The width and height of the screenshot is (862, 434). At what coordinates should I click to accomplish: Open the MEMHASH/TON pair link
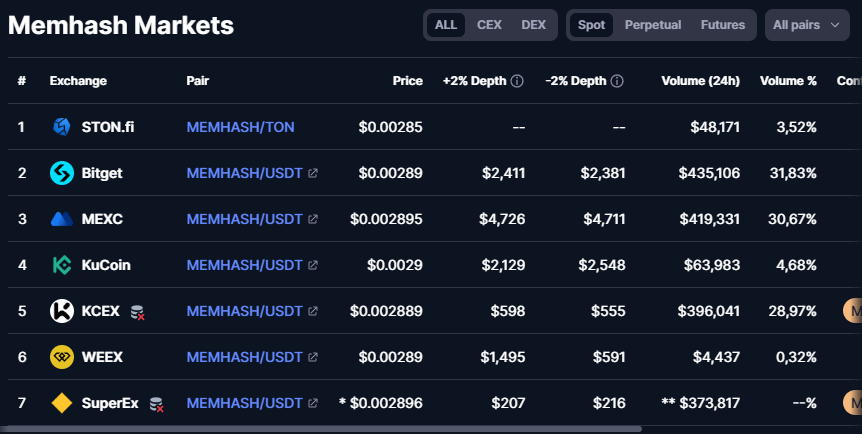pos(240,127)
